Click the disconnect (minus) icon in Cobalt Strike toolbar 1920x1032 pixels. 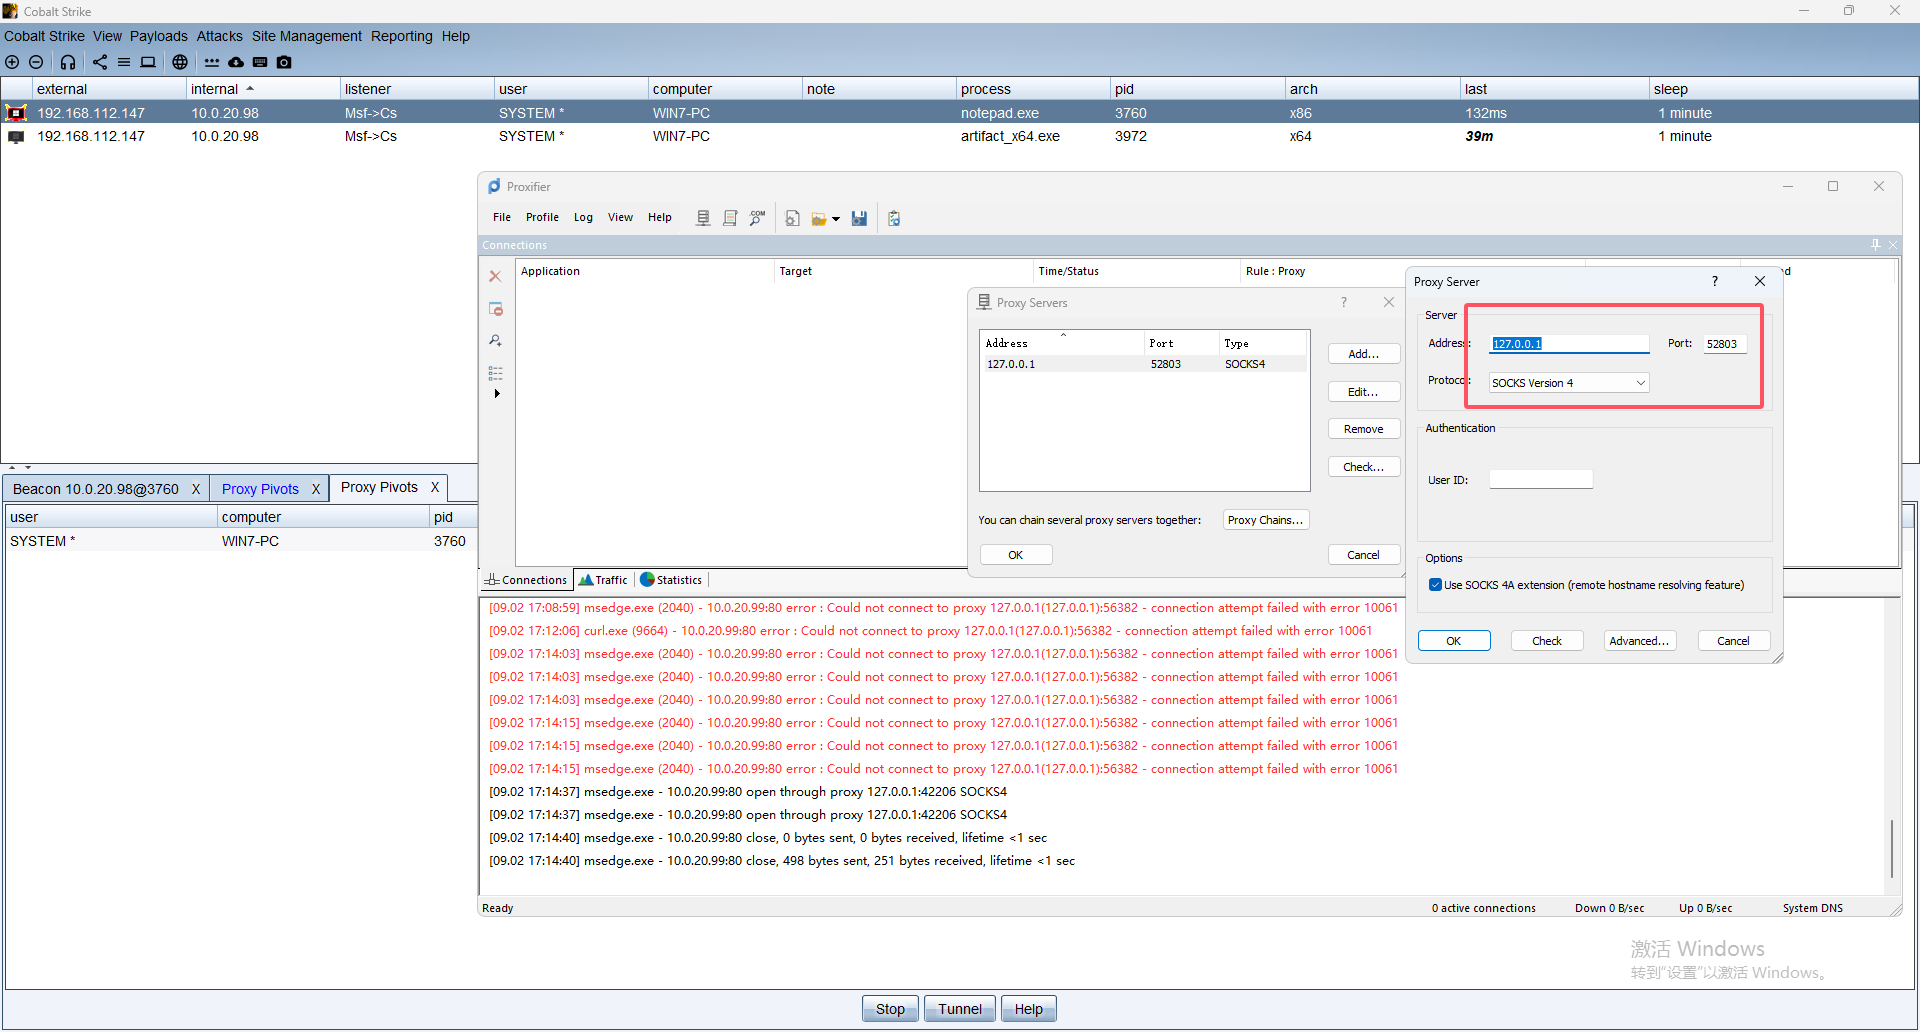click(x=36, y=62)
